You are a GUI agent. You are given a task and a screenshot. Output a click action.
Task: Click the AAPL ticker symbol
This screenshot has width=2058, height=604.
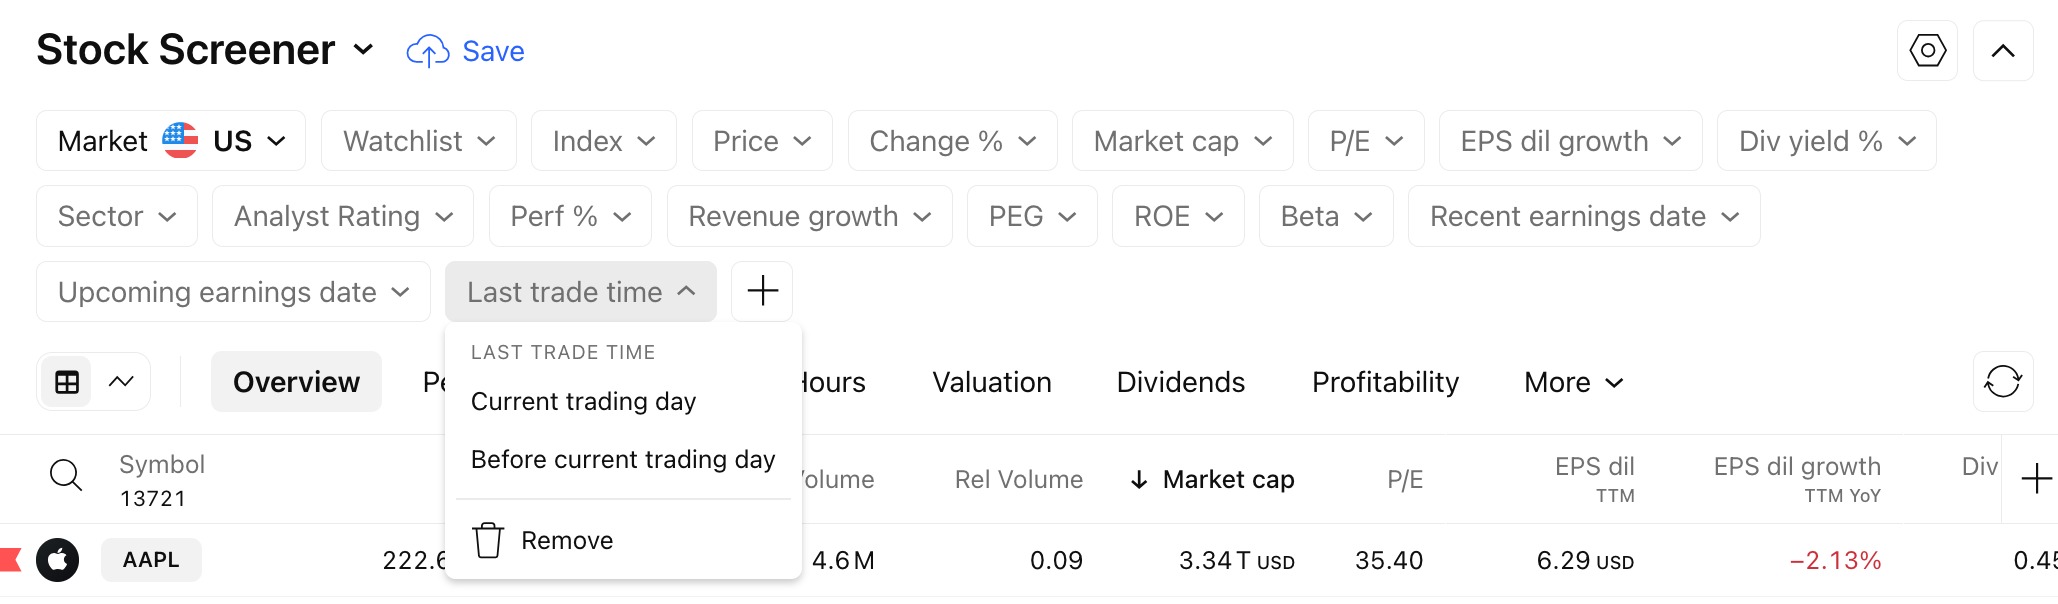(x=151, y=560)
